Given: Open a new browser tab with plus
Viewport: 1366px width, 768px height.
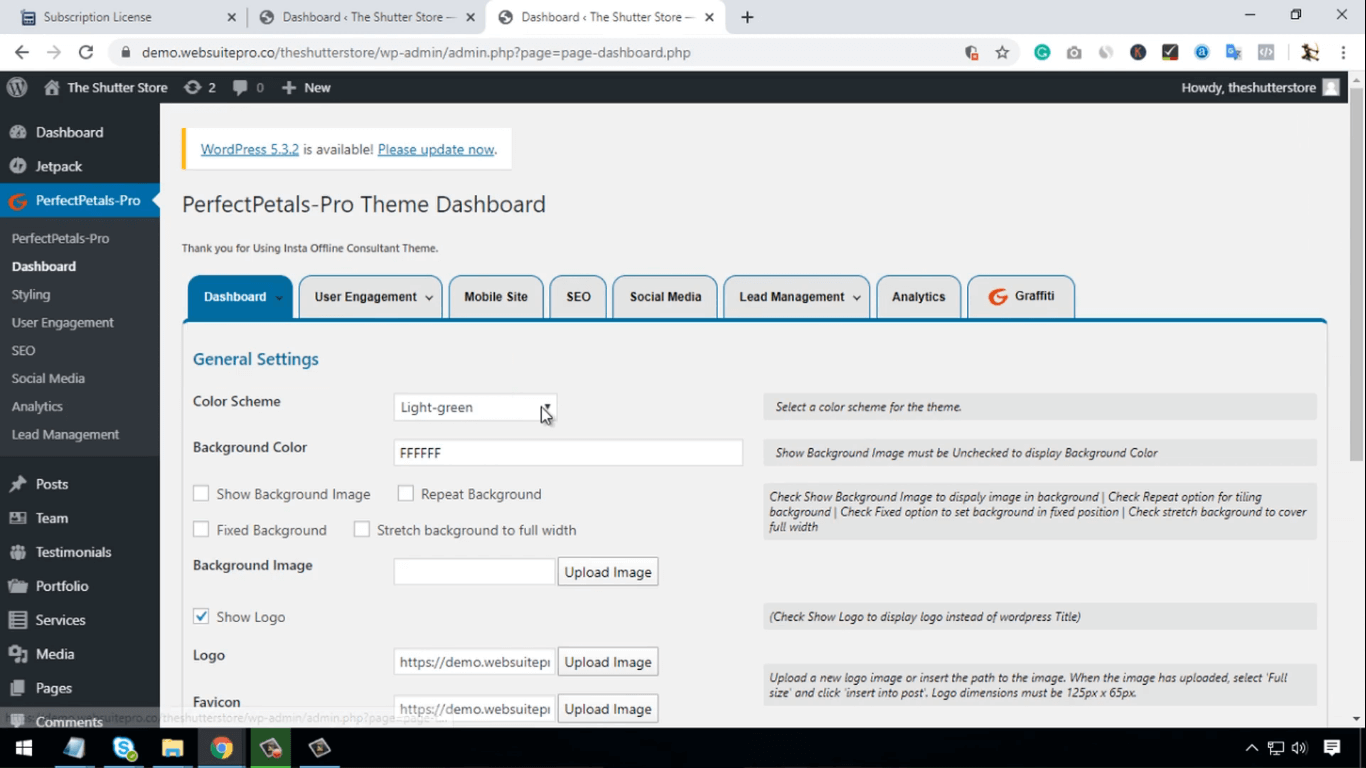Looking at the screenshot, I should [x=747, y=17].
